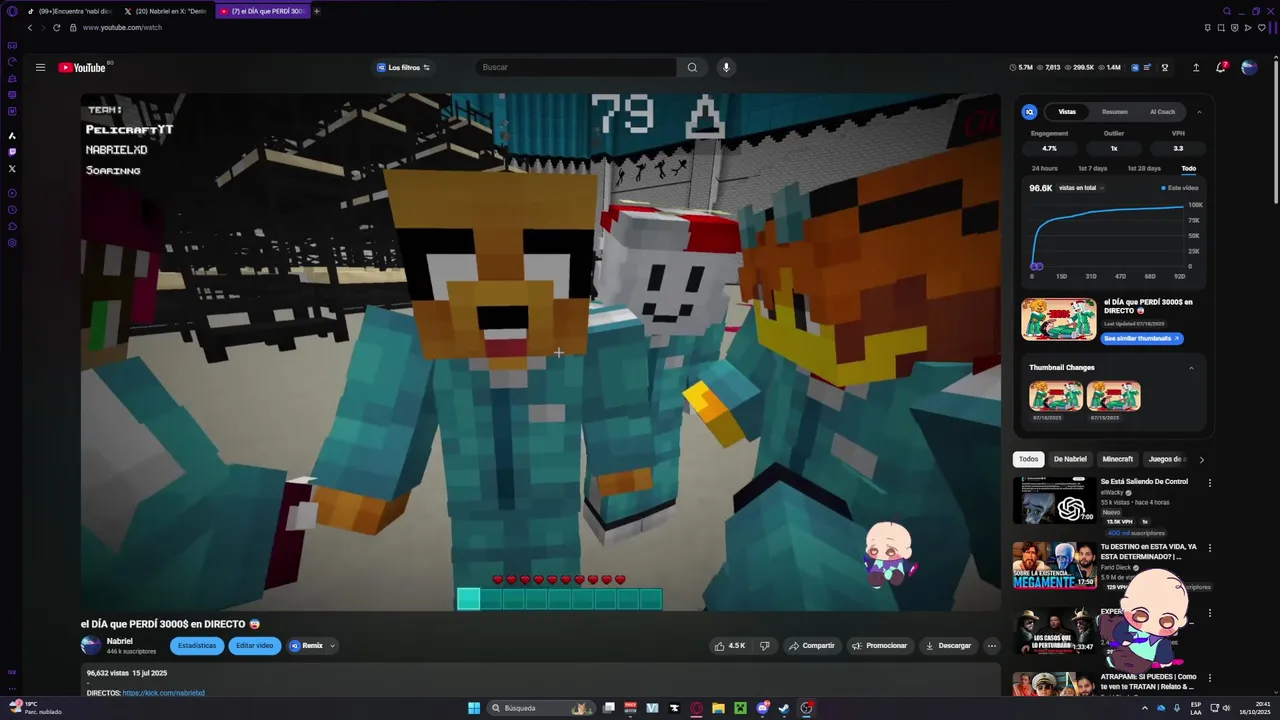
Task: Switch to the AI Coach tab
Action: (1162, 112)
